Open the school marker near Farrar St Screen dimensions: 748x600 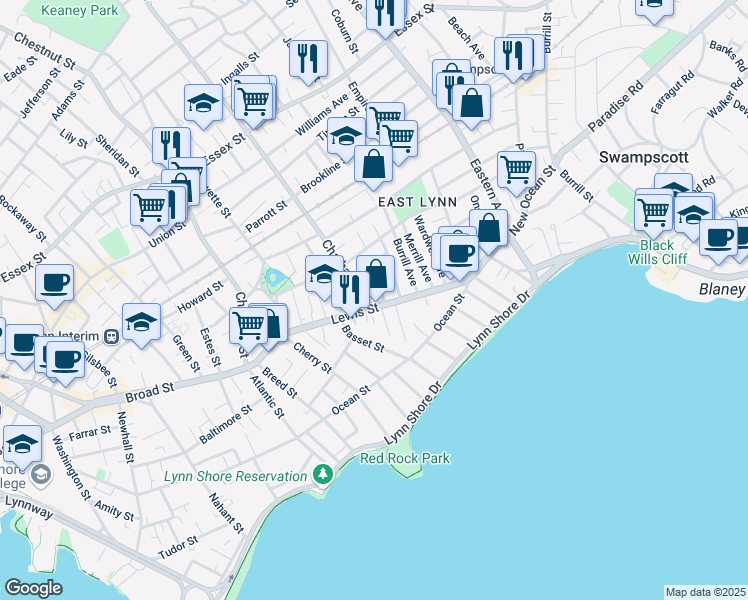coord(22,445)
